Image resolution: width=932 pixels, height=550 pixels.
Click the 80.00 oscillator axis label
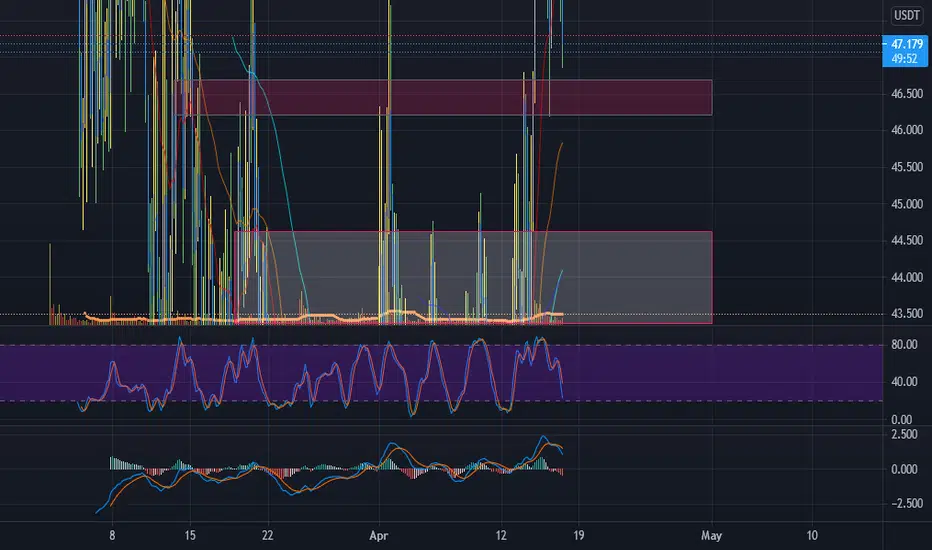click(904, 345)
